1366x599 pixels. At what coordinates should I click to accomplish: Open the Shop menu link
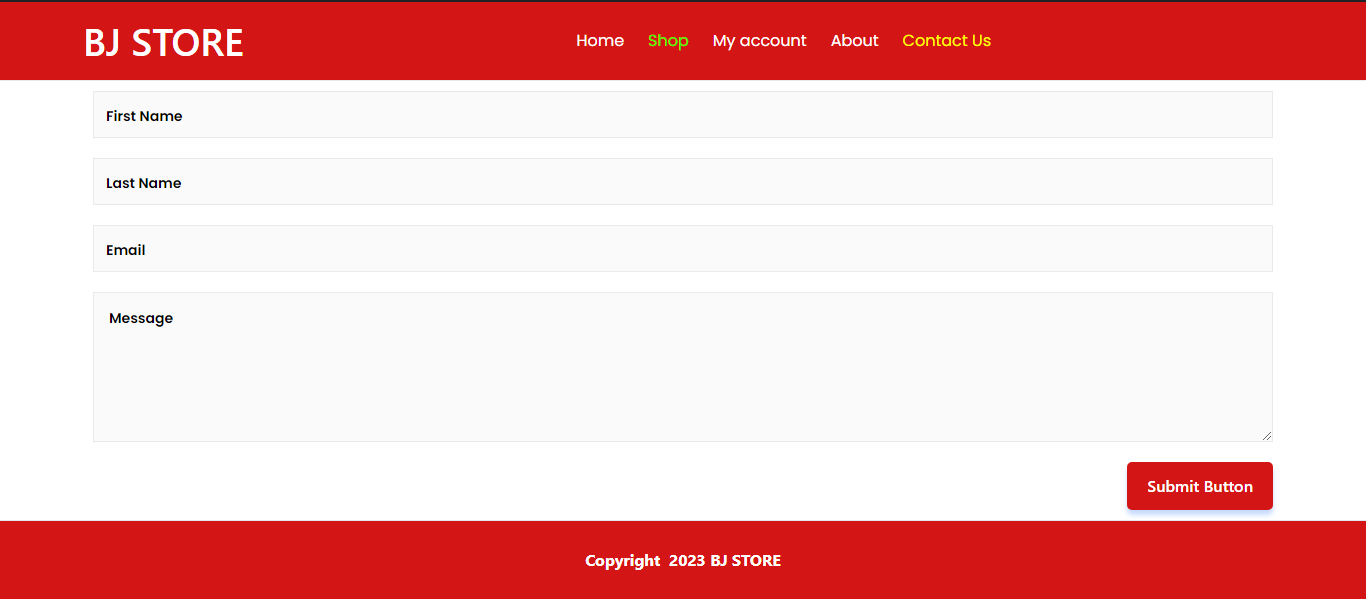(x=668, y=41)
